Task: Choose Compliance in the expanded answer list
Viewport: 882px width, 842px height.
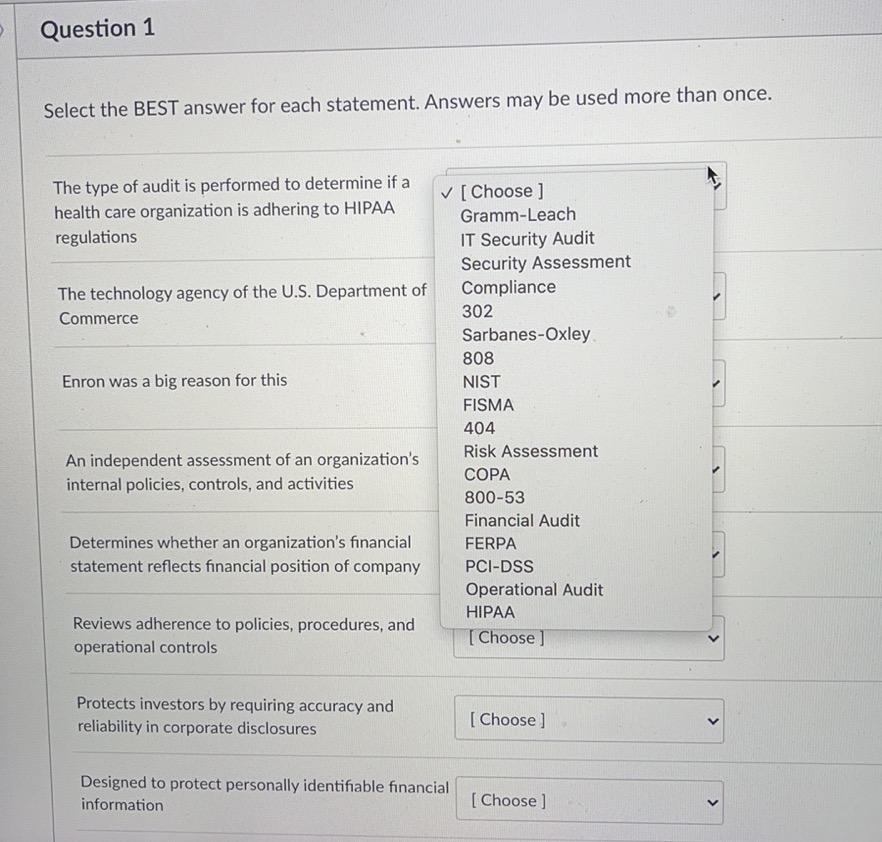Action: pos(509,287)
